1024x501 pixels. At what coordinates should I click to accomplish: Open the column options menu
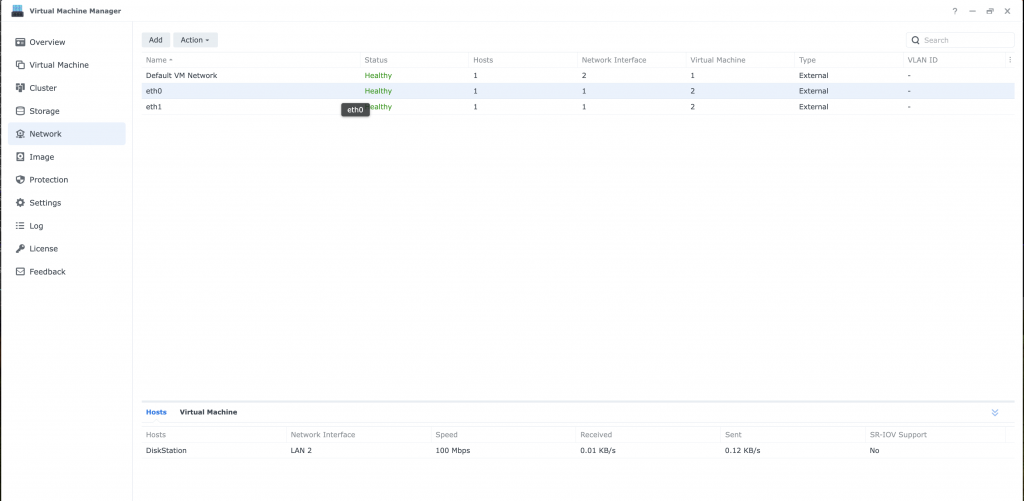pos(1010,60)
